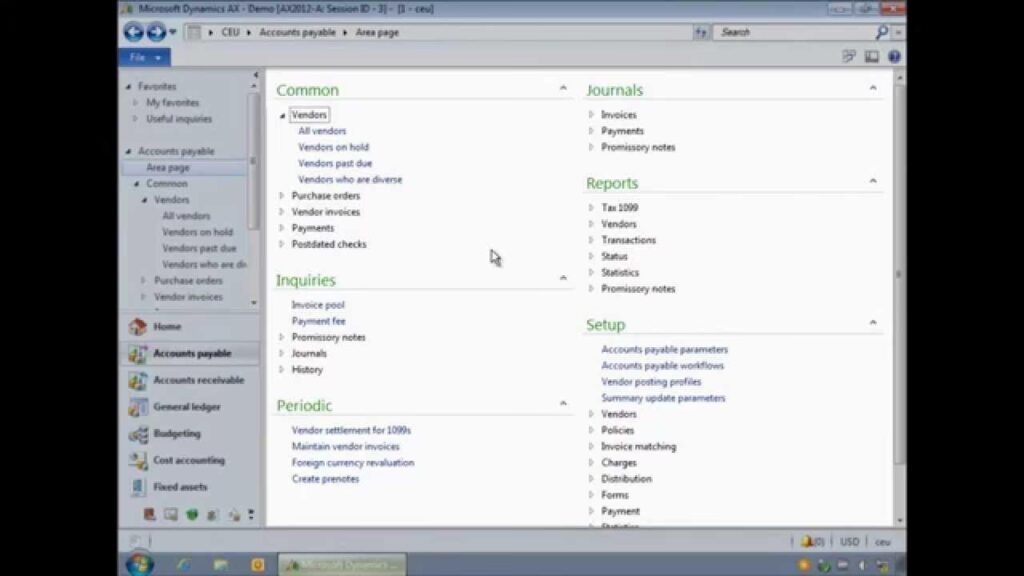The height and width of the screenshot is (576, 1024).
Task: Open the Help icon in the toolbar
Action: (894, 57)
